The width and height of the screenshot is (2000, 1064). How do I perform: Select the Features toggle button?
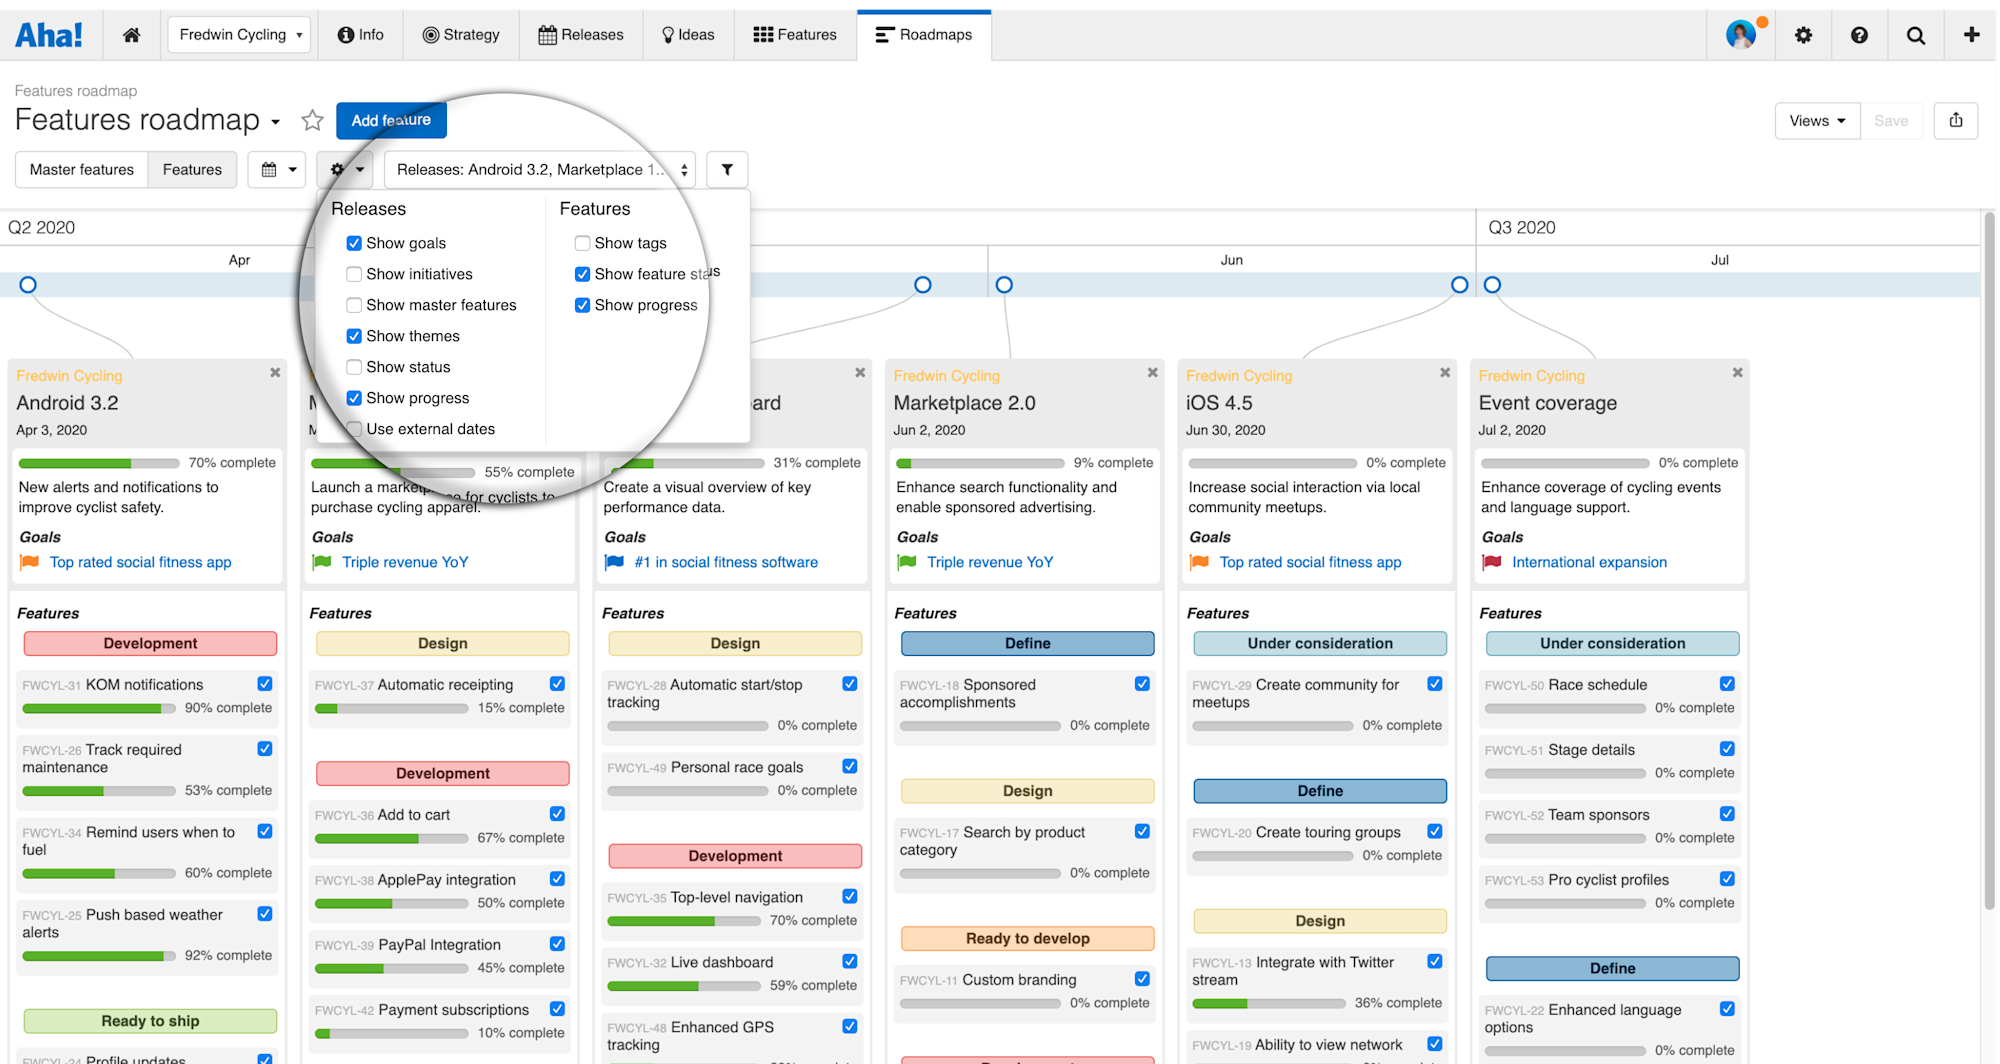192,170
